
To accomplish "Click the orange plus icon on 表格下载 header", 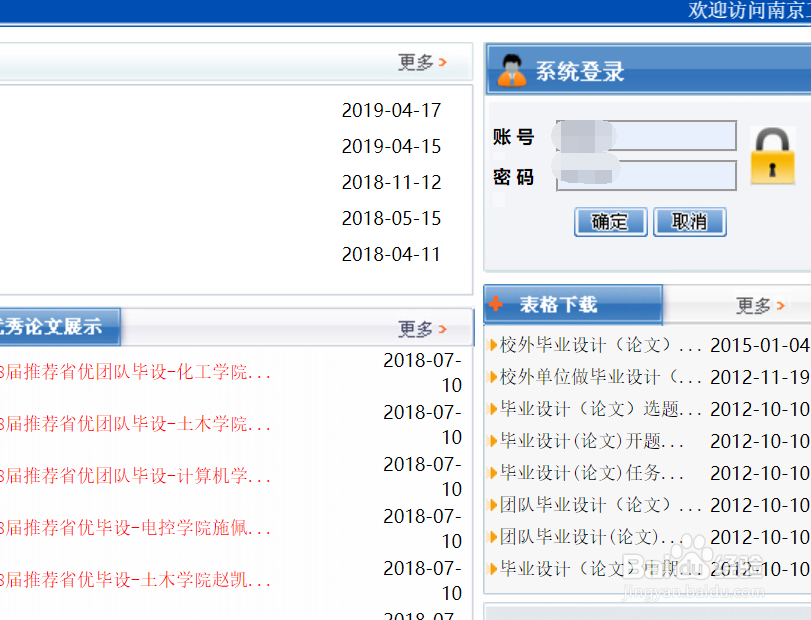I will click(497, 305).
